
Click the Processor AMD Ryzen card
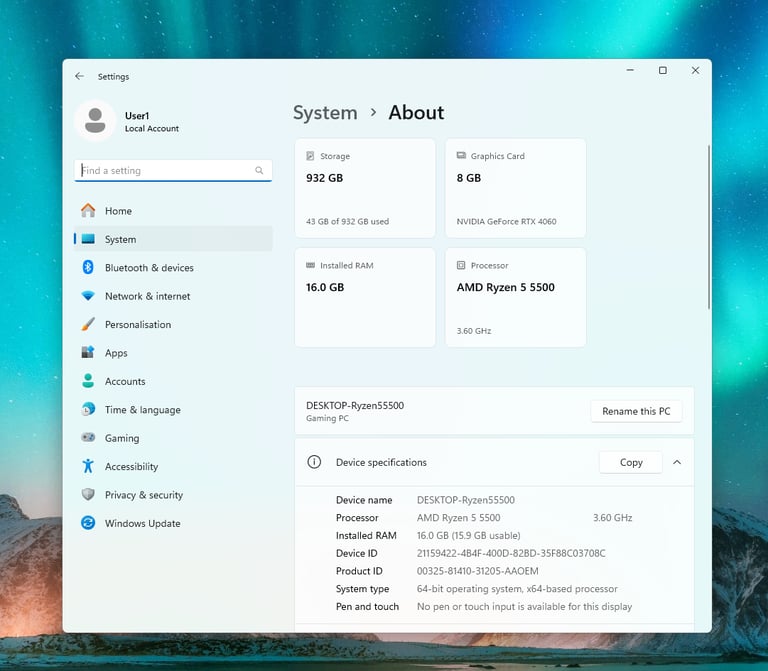click(x=515, y=298)
